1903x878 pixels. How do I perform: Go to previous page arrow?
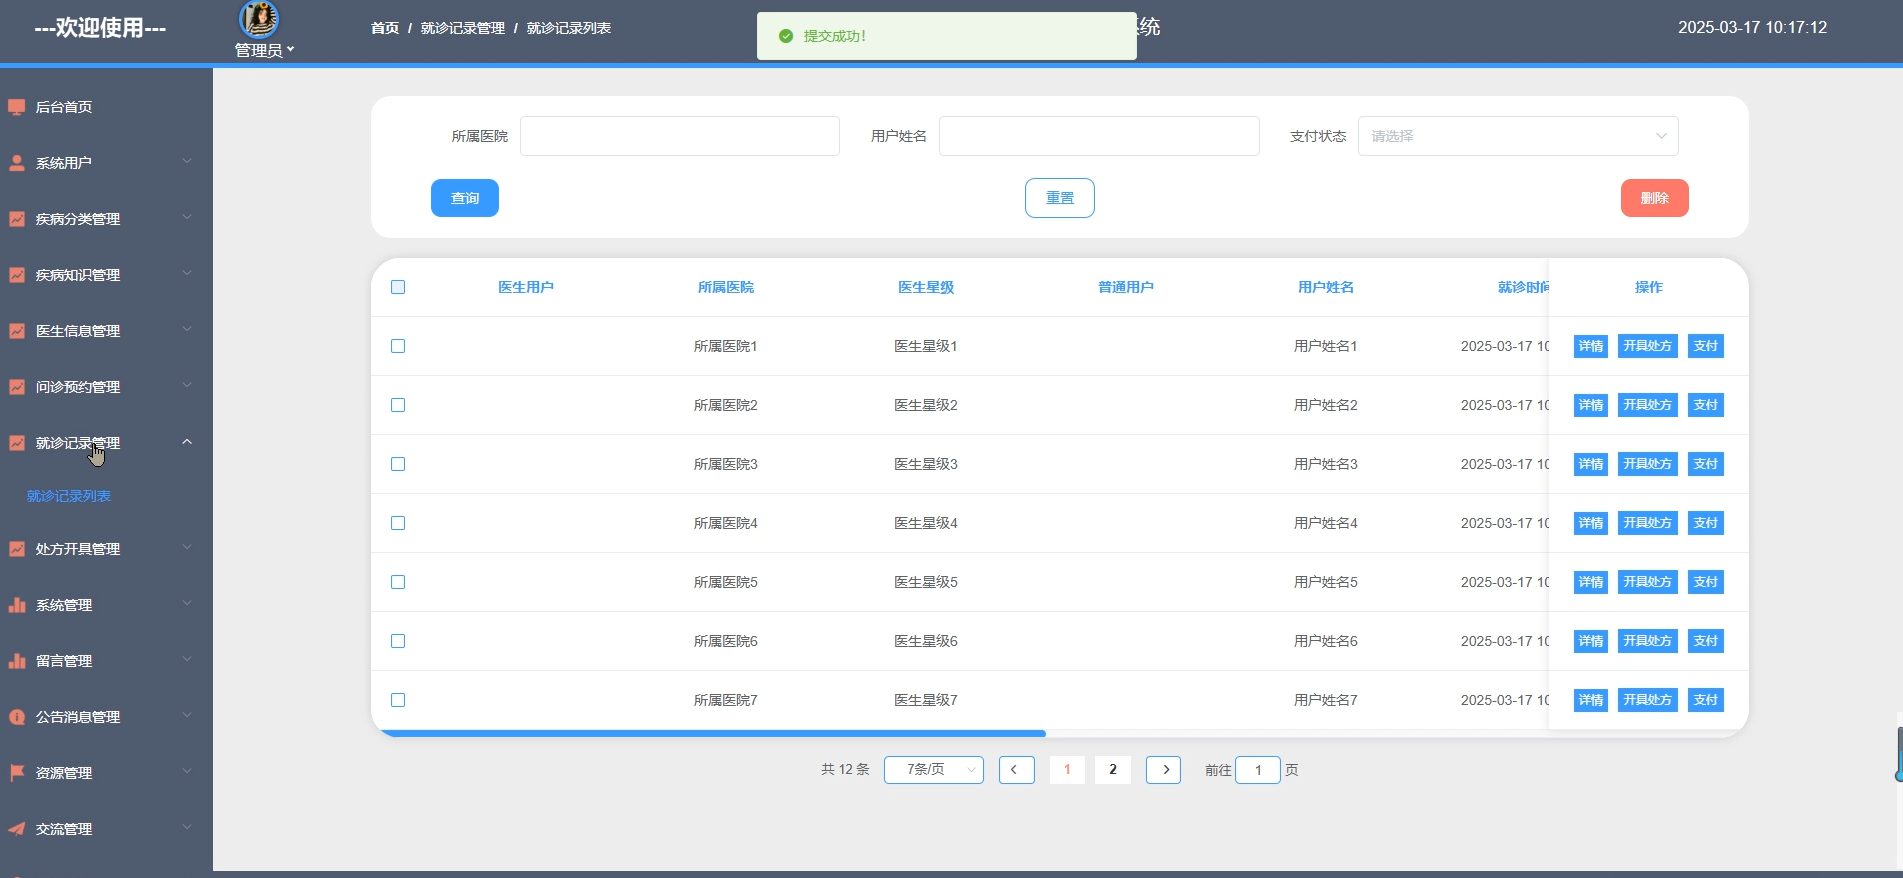tap(1016, 770)
